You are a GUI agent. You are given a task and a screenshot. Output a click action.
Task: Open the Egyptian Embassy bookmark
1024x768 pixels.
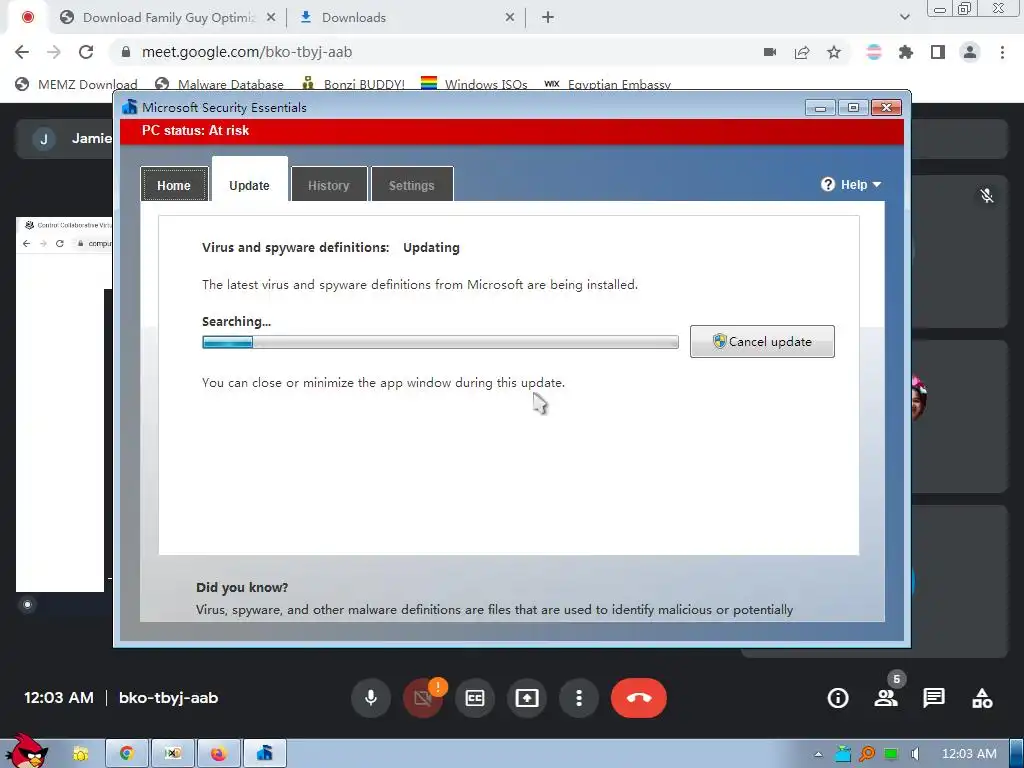608,84
